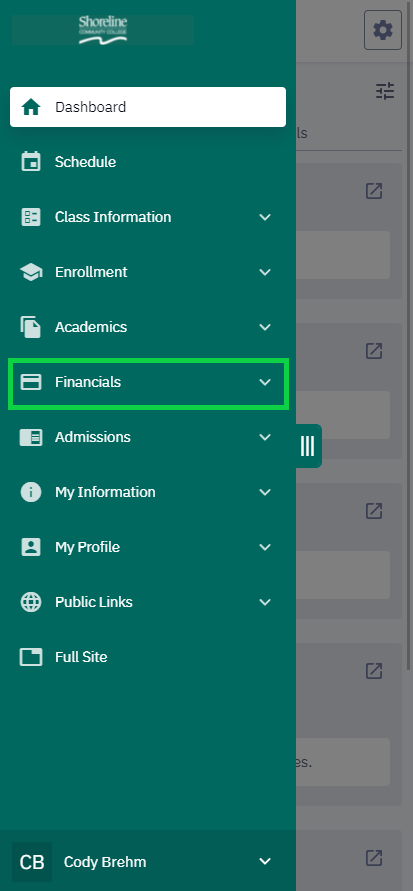Select the My Profile menu item
Viewport: 413px width, 891px height.
[148, 547]
